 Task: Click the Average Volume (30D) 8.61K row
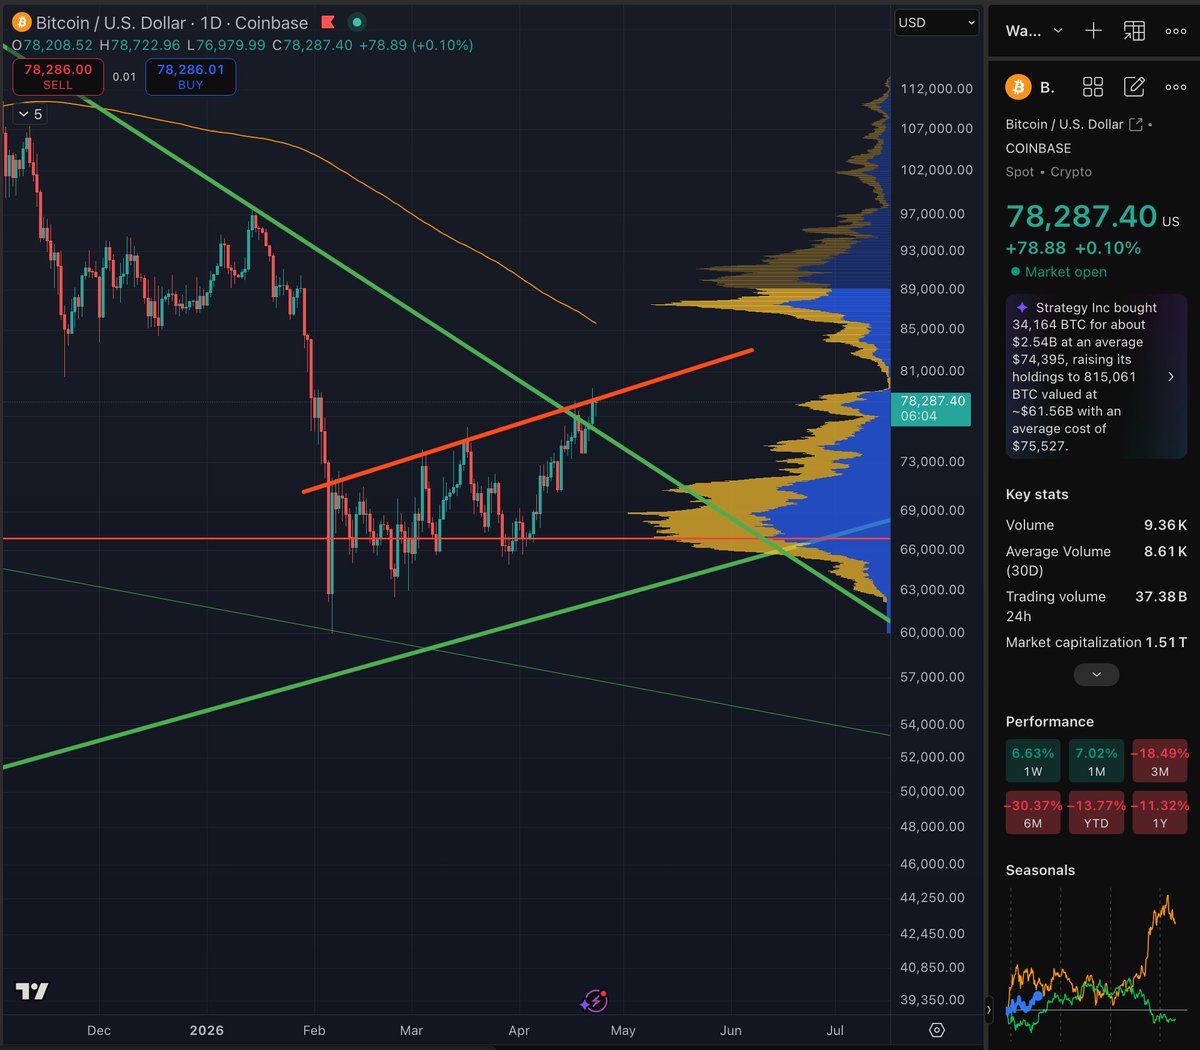1096,561
